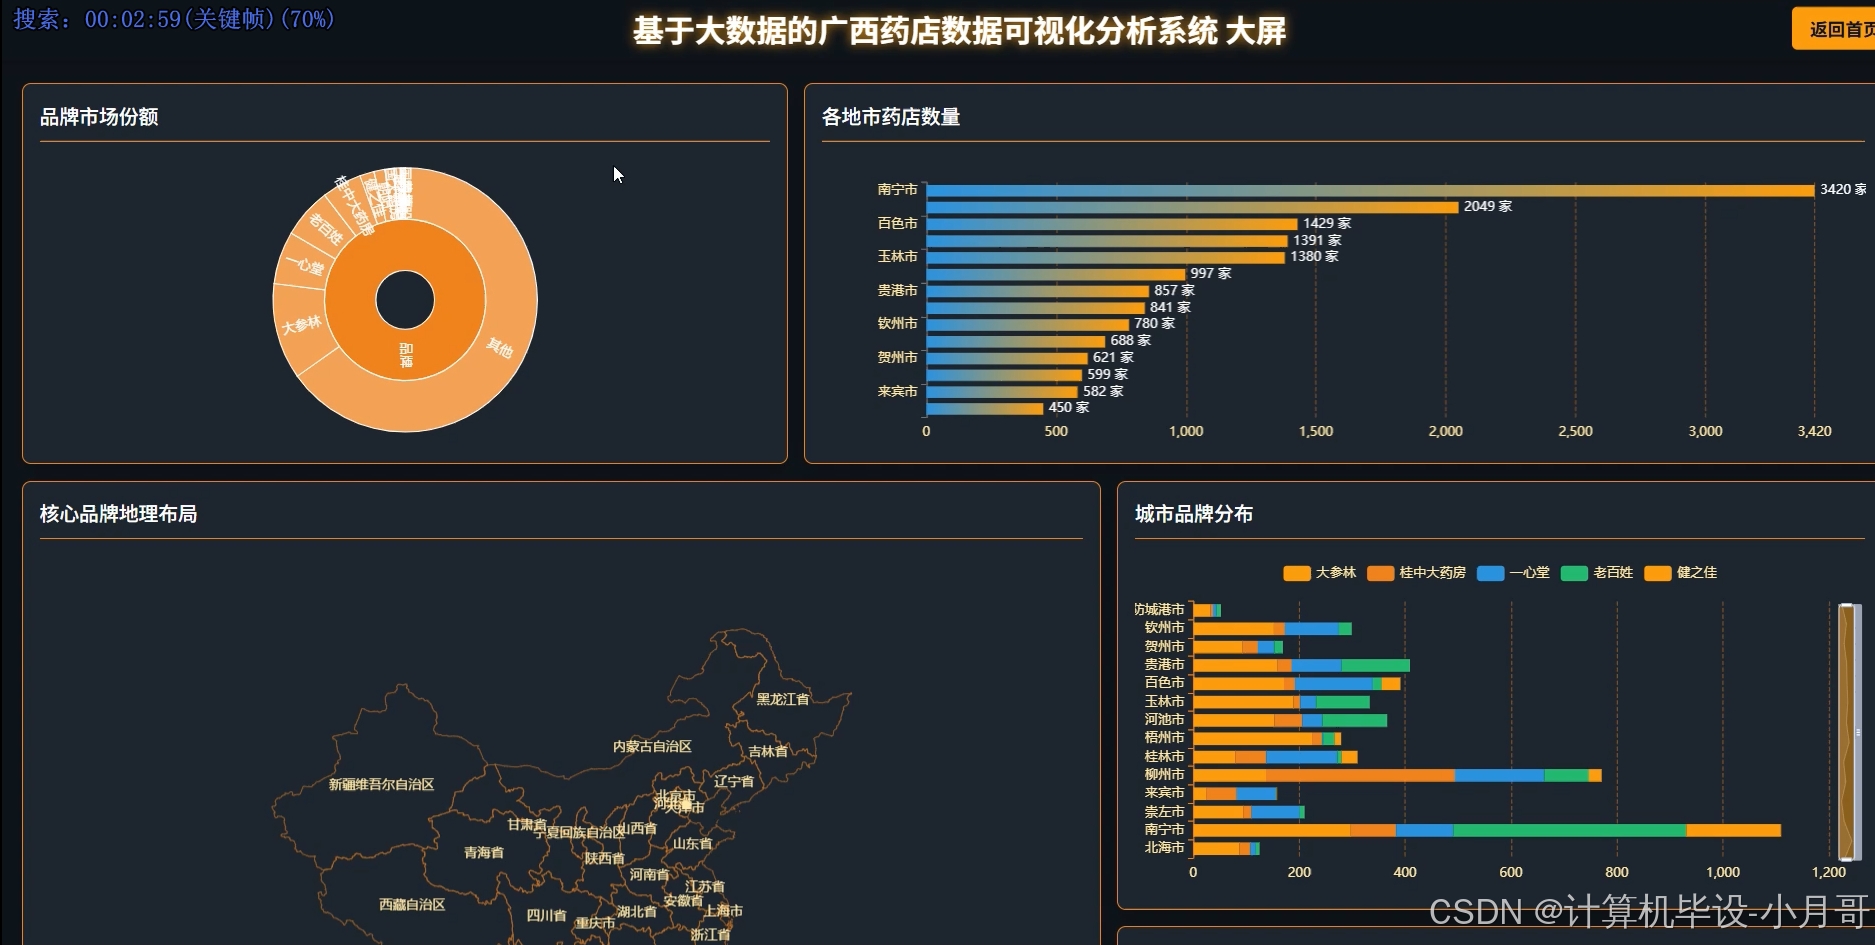The image size is (1875, 945).
Task: Click 河南省 on the map
Action: tap(649, 875)
